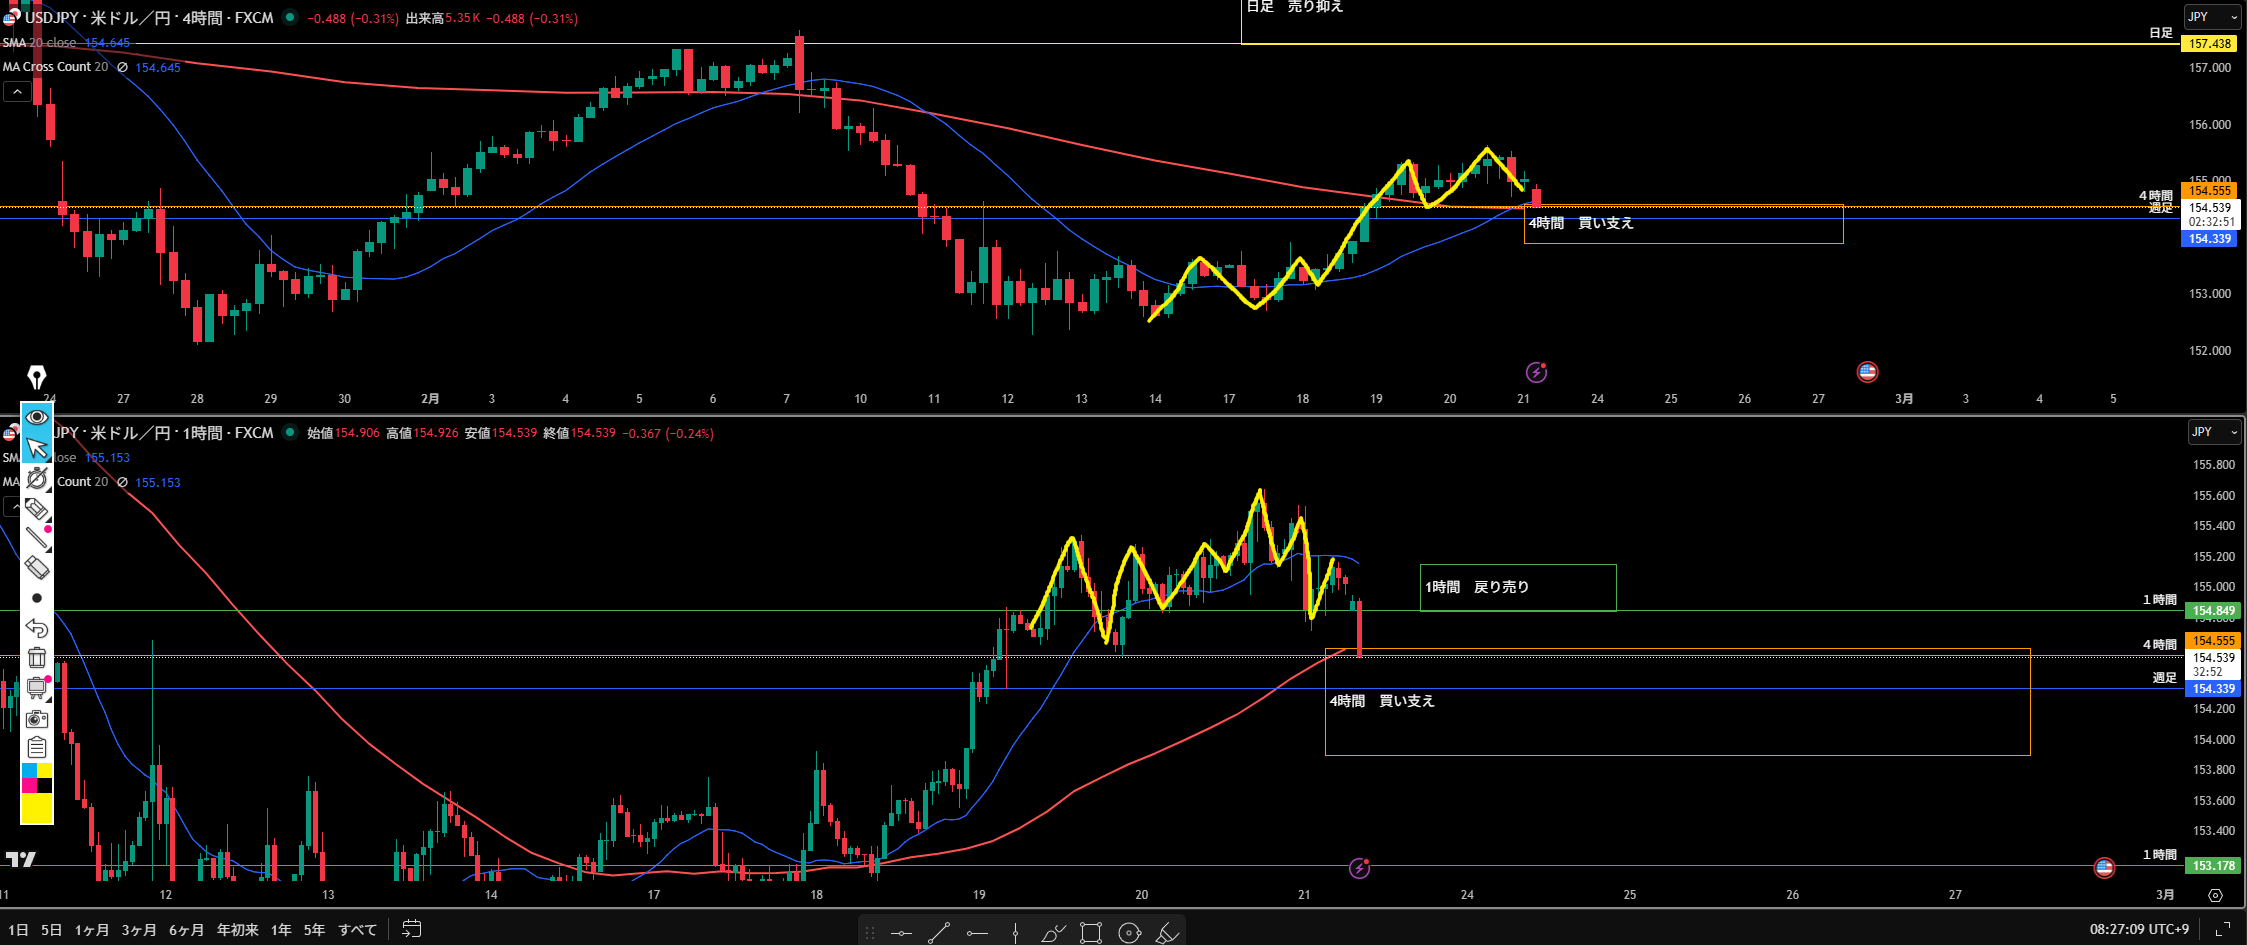Open the JPY currency dropdown on upper chart
Viewport: 2247px width, 945px height.
pos(2211,17)
